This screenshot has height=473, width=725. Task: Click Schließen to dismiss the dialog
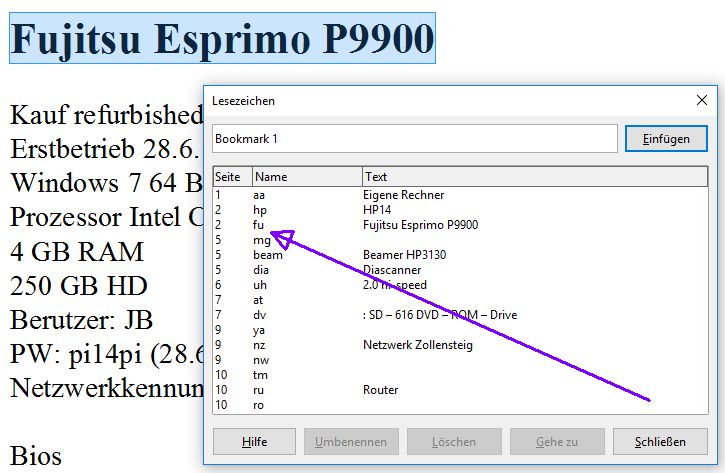coord(660,442)
